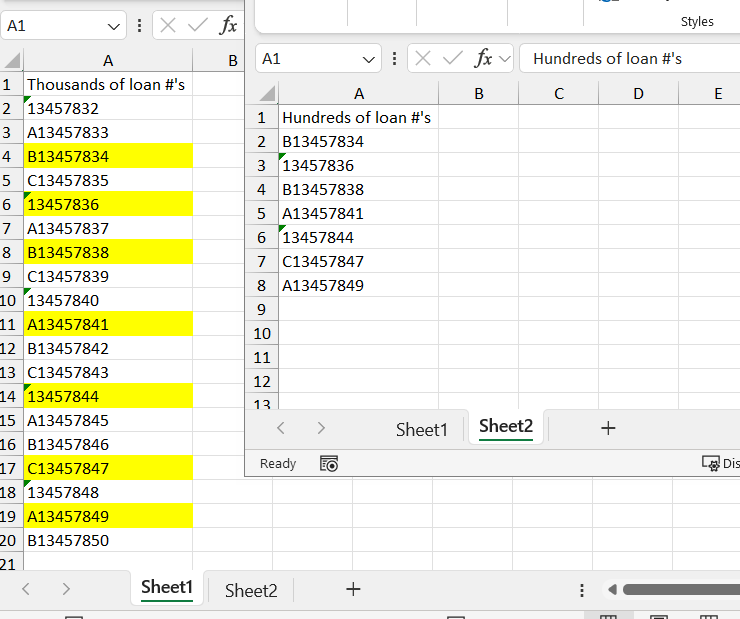
Task: Click next sheet arrow in the front window
Action: pyautogui.click(x=321, y=428)
